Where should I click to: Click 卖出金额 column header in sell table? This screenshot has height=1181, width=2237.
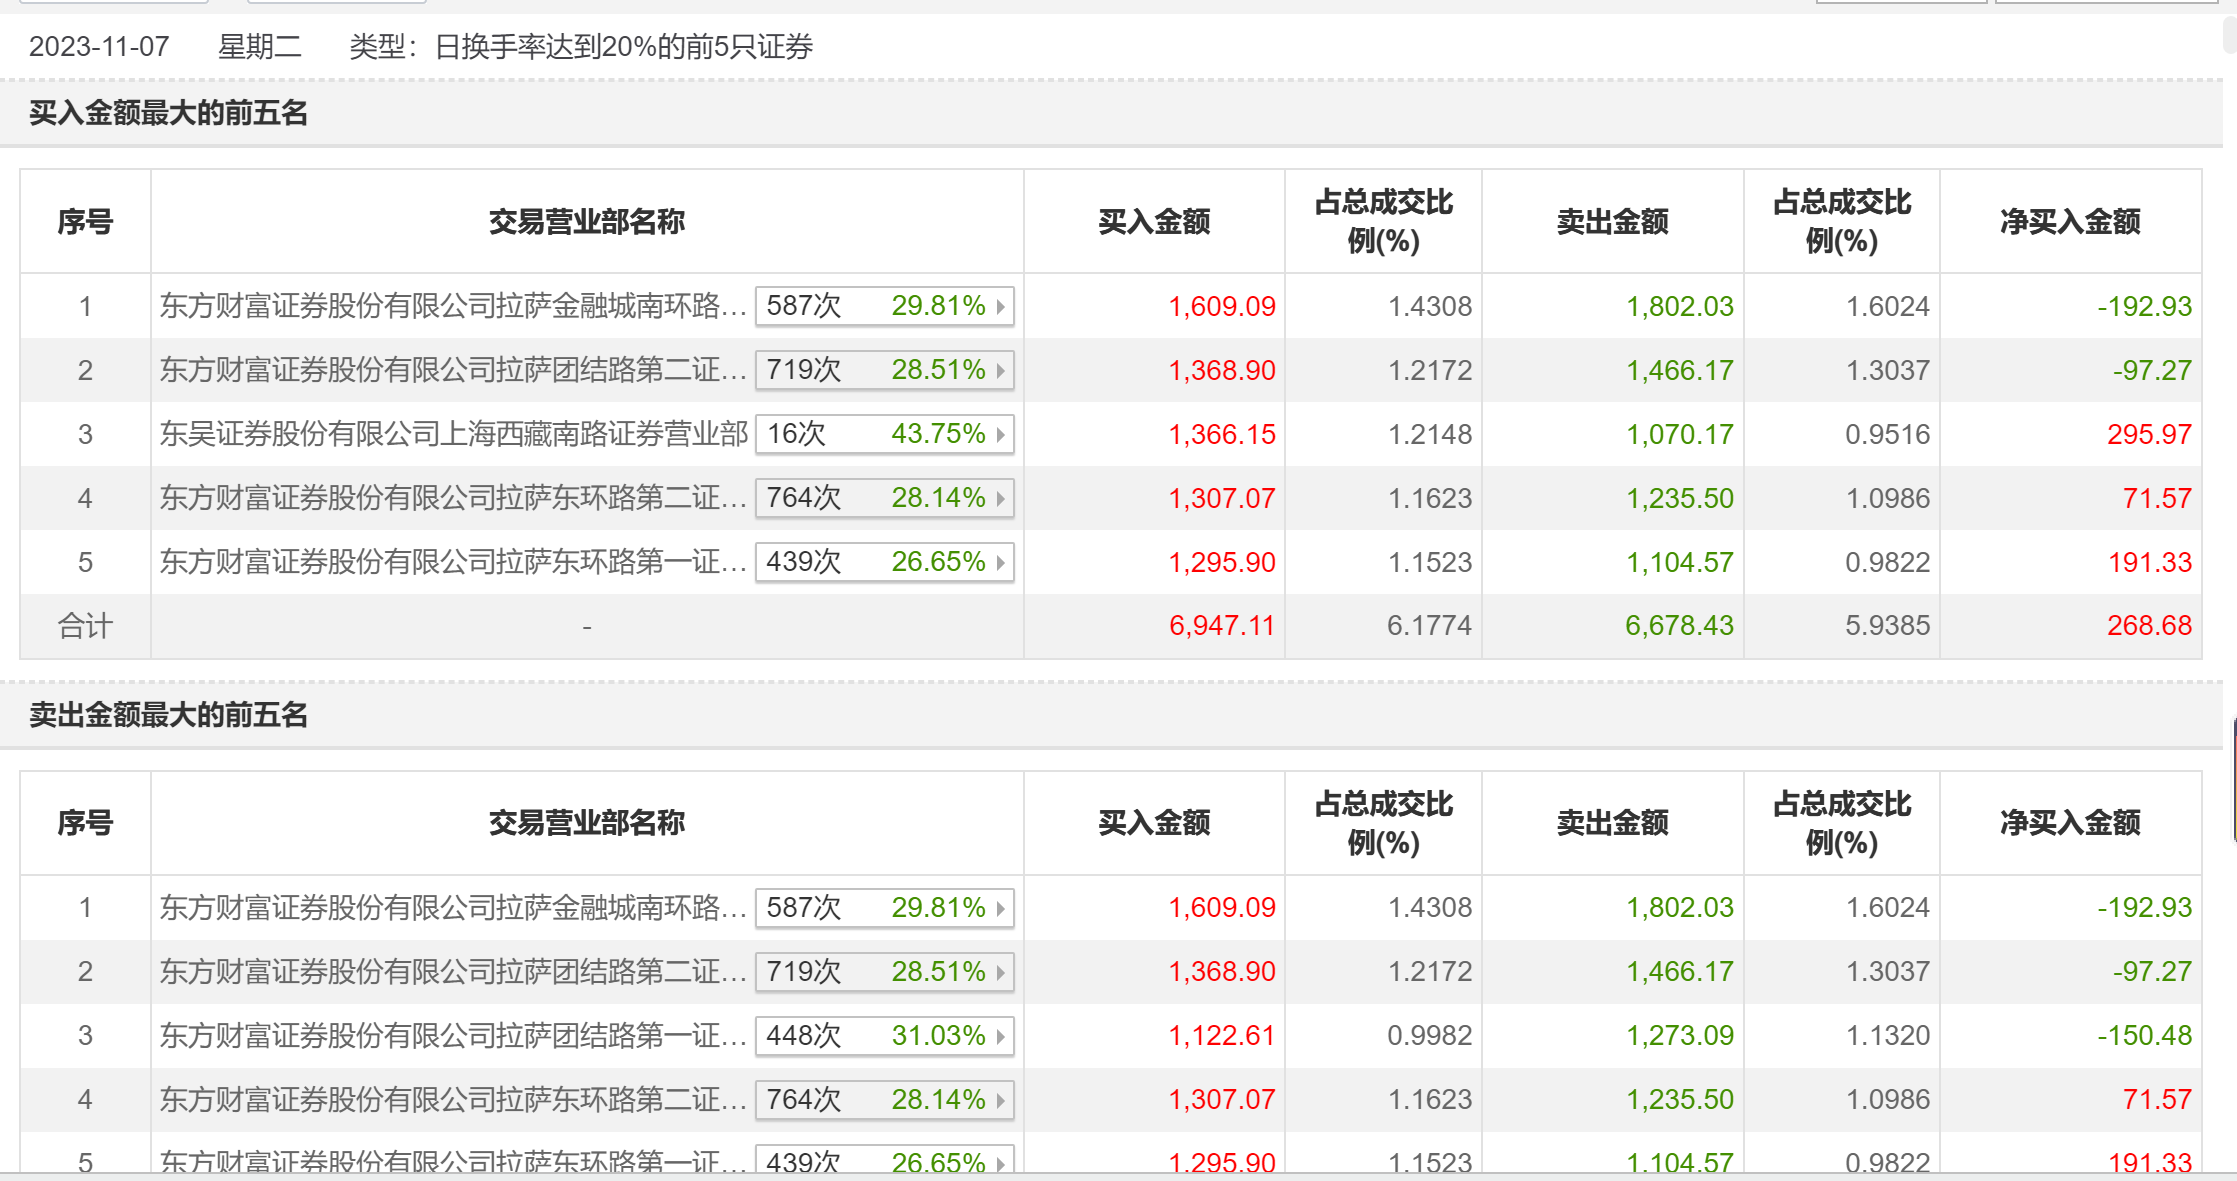(x=1612, y=823)
